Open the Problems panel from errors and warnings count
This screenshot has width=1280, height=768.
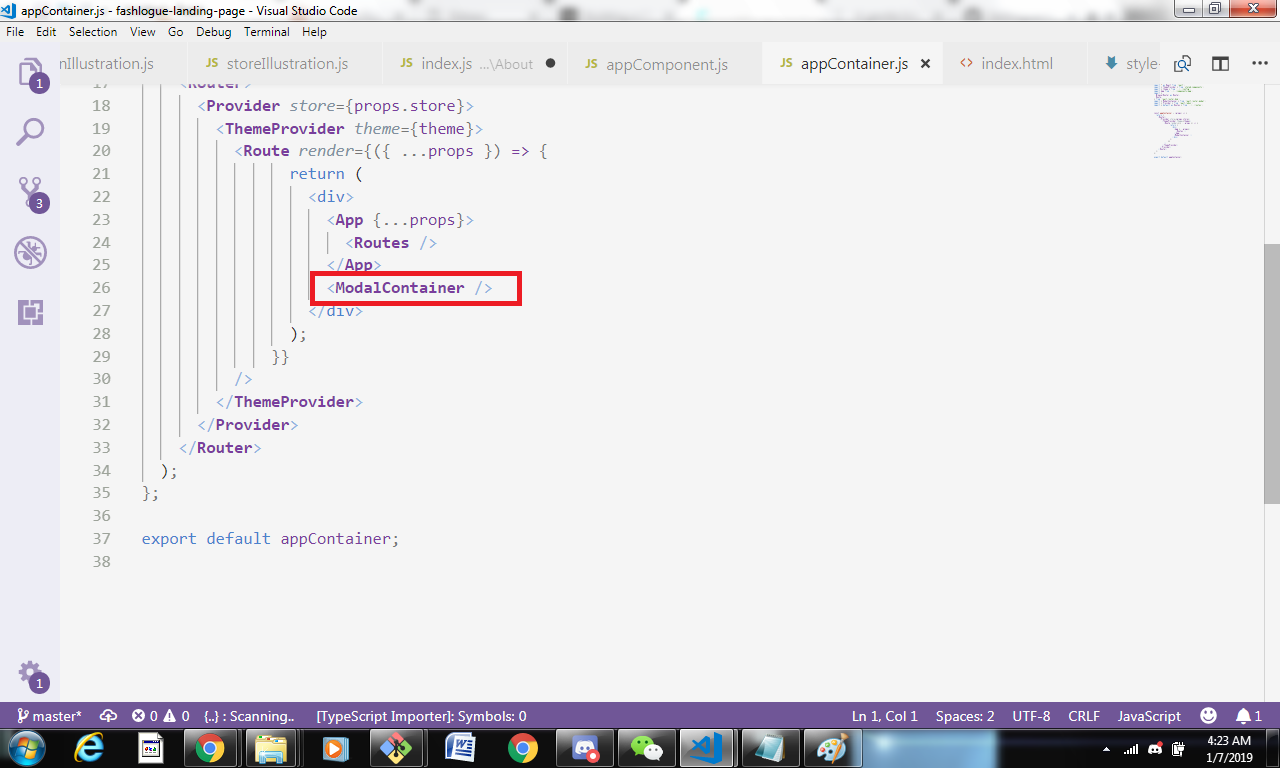[x=160, y=716]
